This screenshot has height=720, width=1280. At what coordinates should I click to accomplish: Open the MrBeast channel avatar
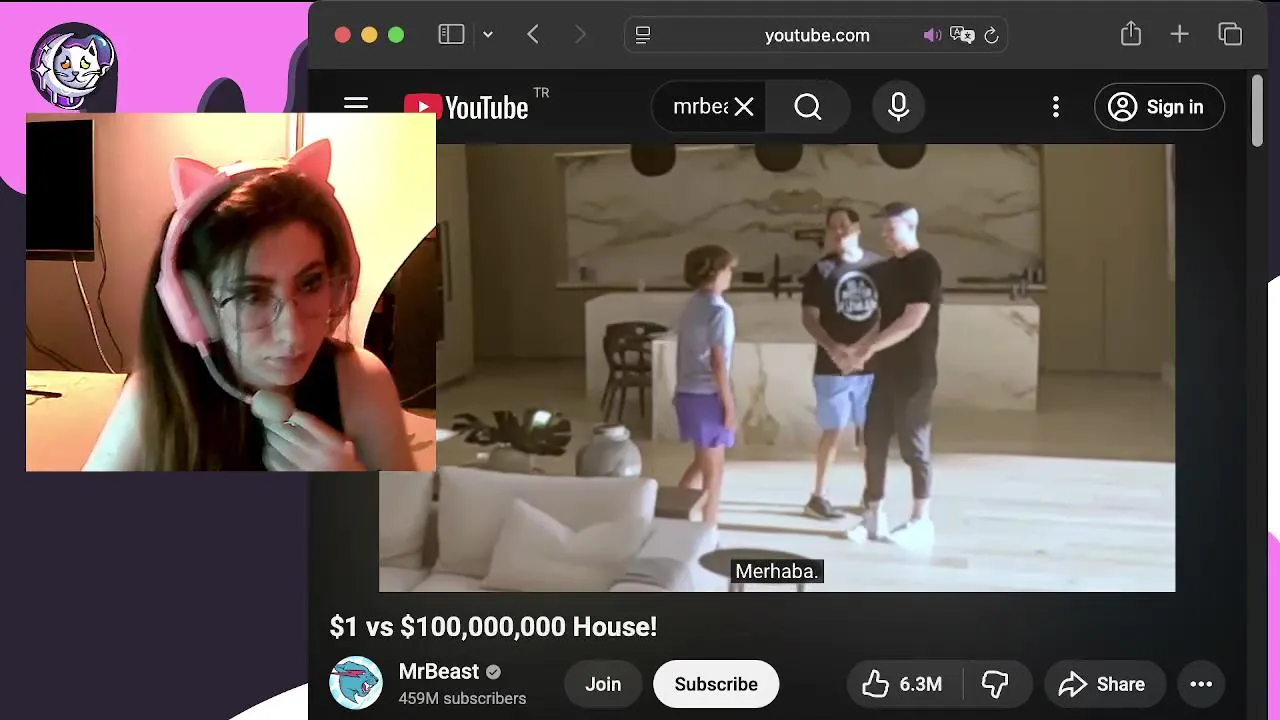tap(356, 683)
